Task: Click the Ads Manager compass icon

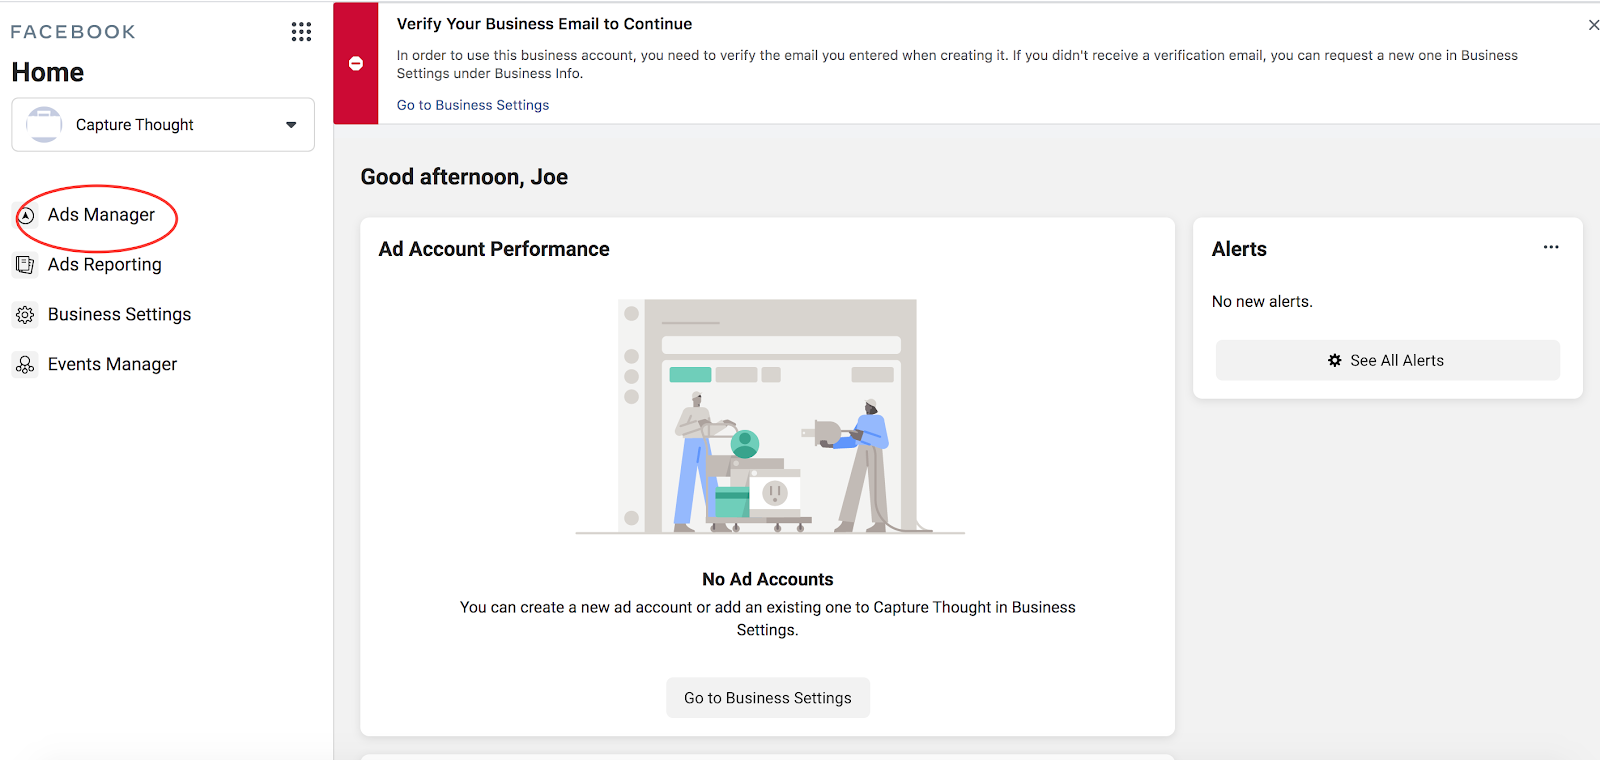Action: tap(26, 215)
